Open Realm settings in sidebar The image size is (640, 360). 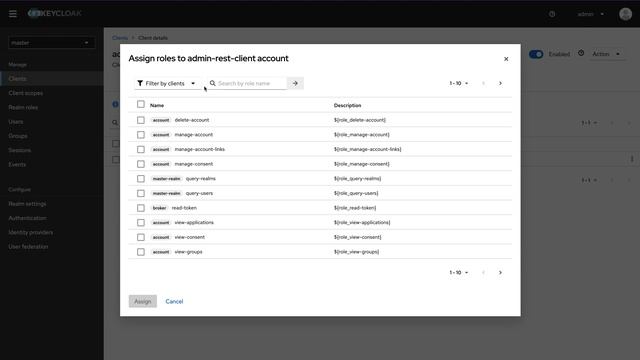point(27,204)
